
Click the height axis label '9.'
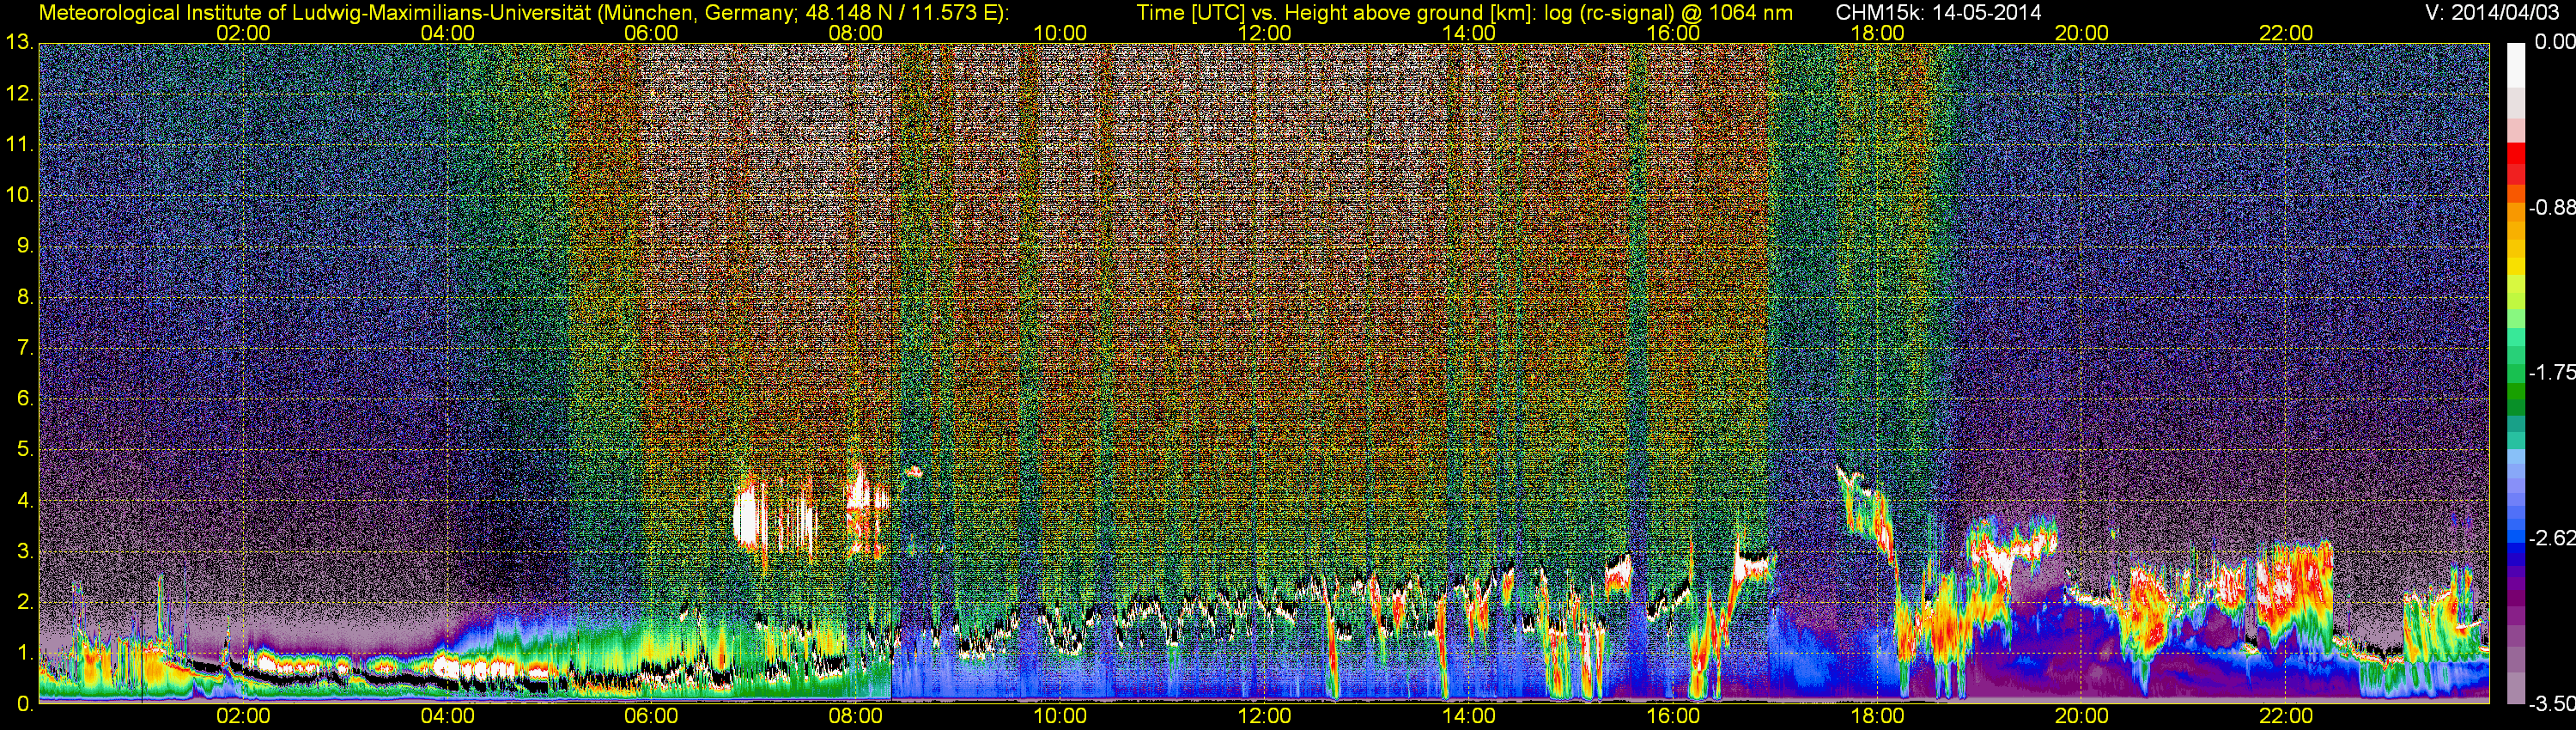pyautogui.click(x=25, y=246)
